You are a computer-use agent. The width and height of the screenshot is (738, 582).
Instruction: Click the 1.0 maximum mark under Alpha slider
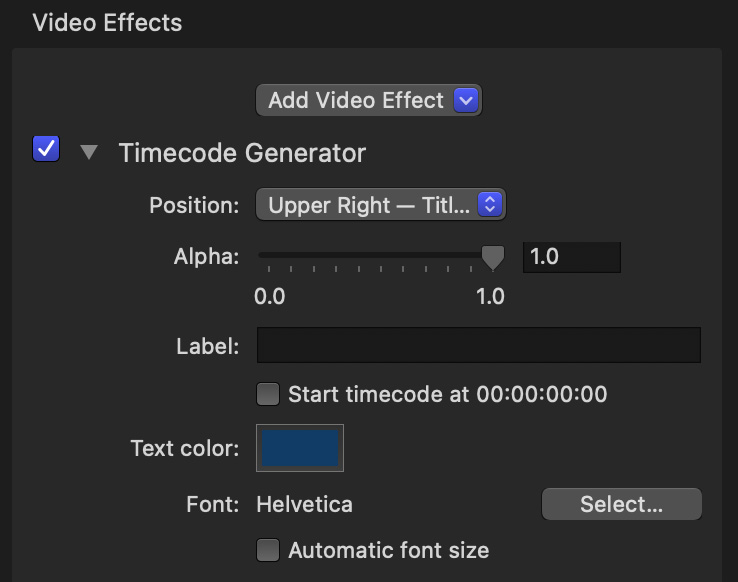point(489,297)
